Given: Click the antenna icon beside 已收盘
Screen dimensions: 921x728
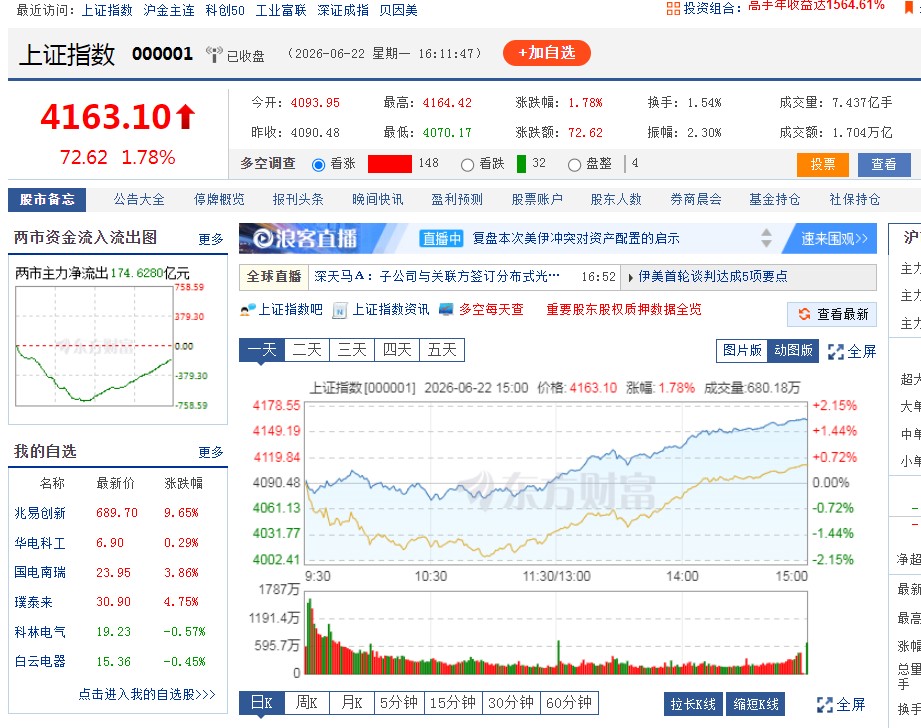Looking at the screenshot, I should (x=214, y=54).
